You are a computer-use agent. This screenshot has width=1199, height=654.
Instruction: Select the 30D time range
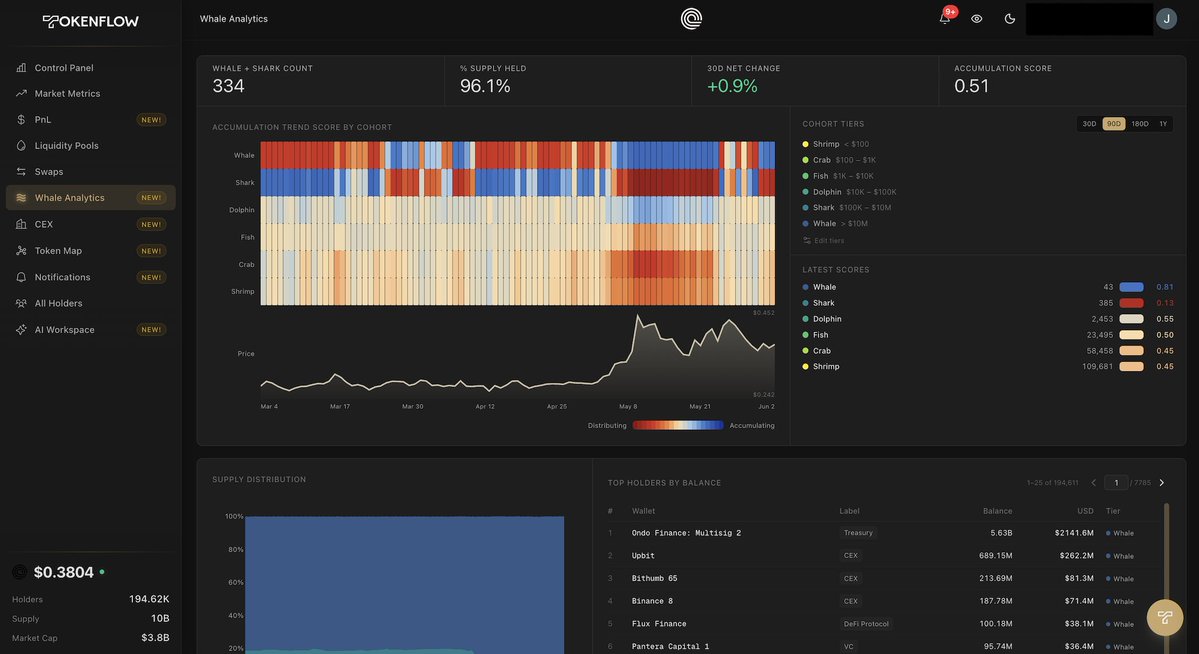(x=1089, y=124)
